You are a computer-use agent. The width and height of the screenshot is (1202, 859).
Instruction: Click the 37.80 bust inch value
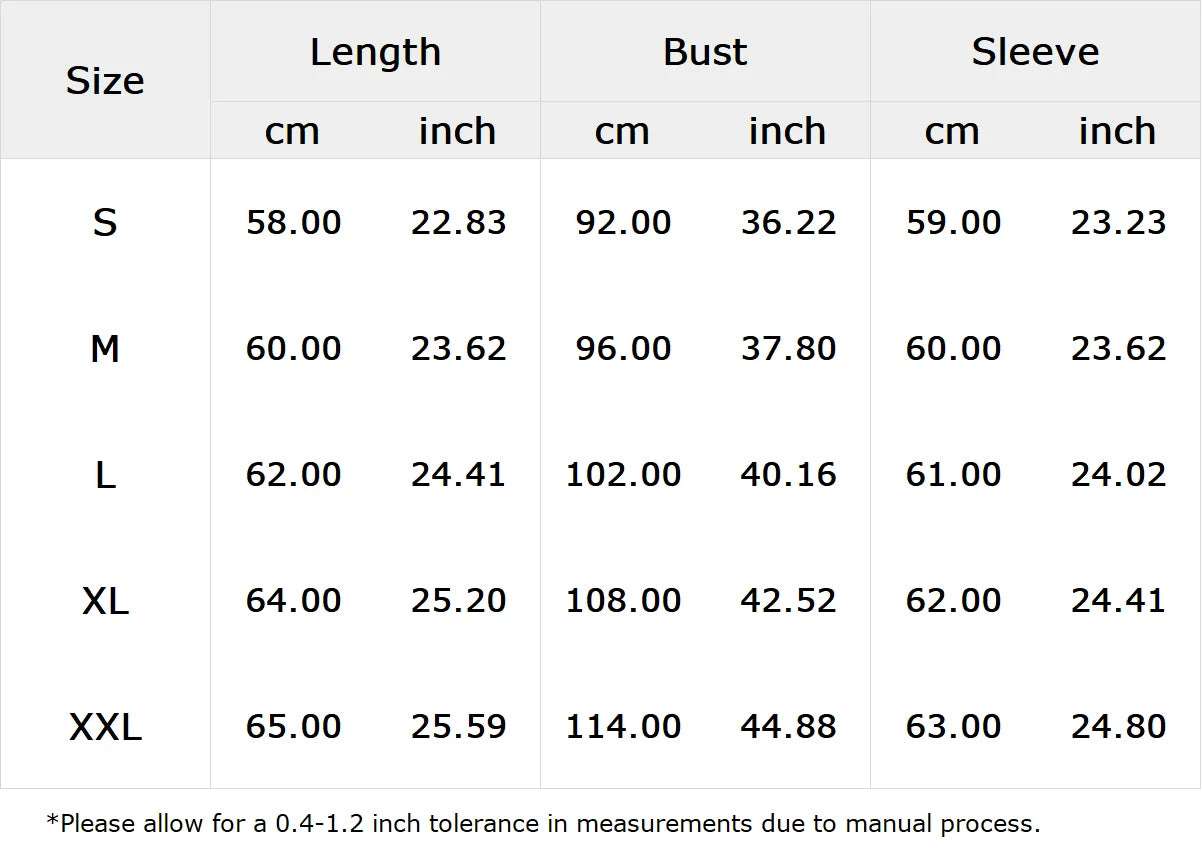click(x=788, y=348)
